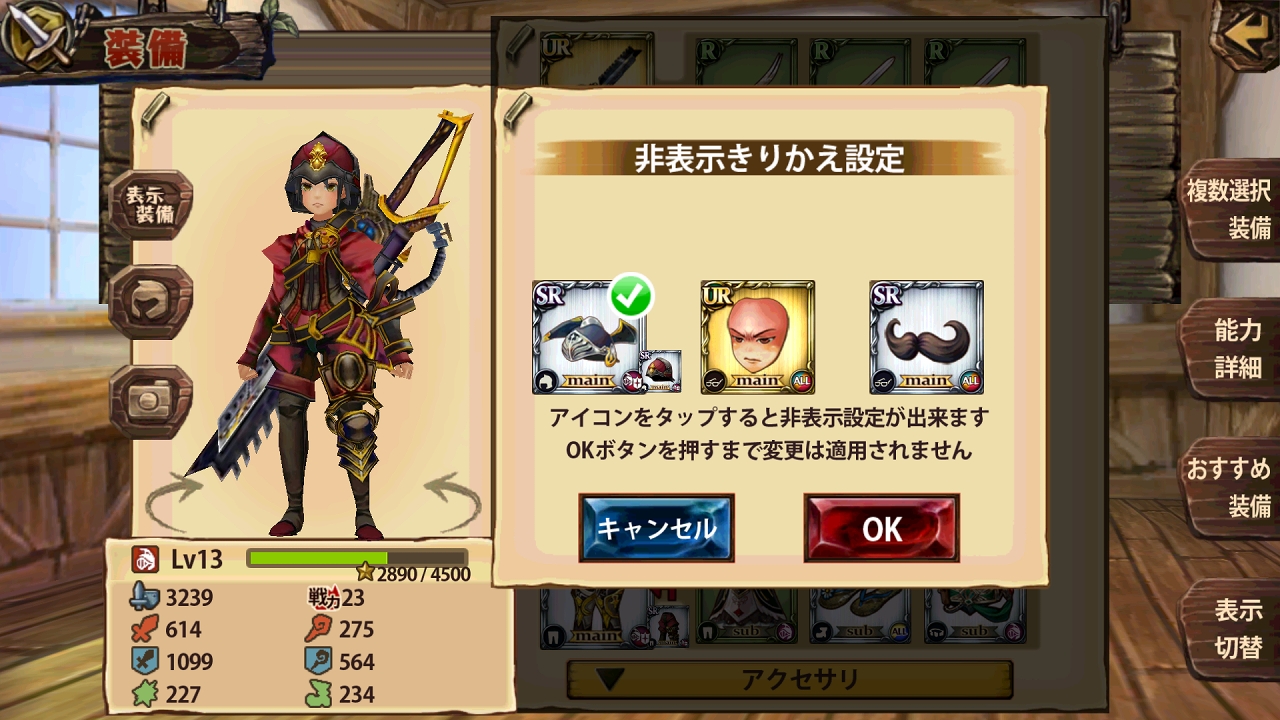Rotate character with right curved arrow
Screen dimensions: 1280x720
(x=453, y=500)
